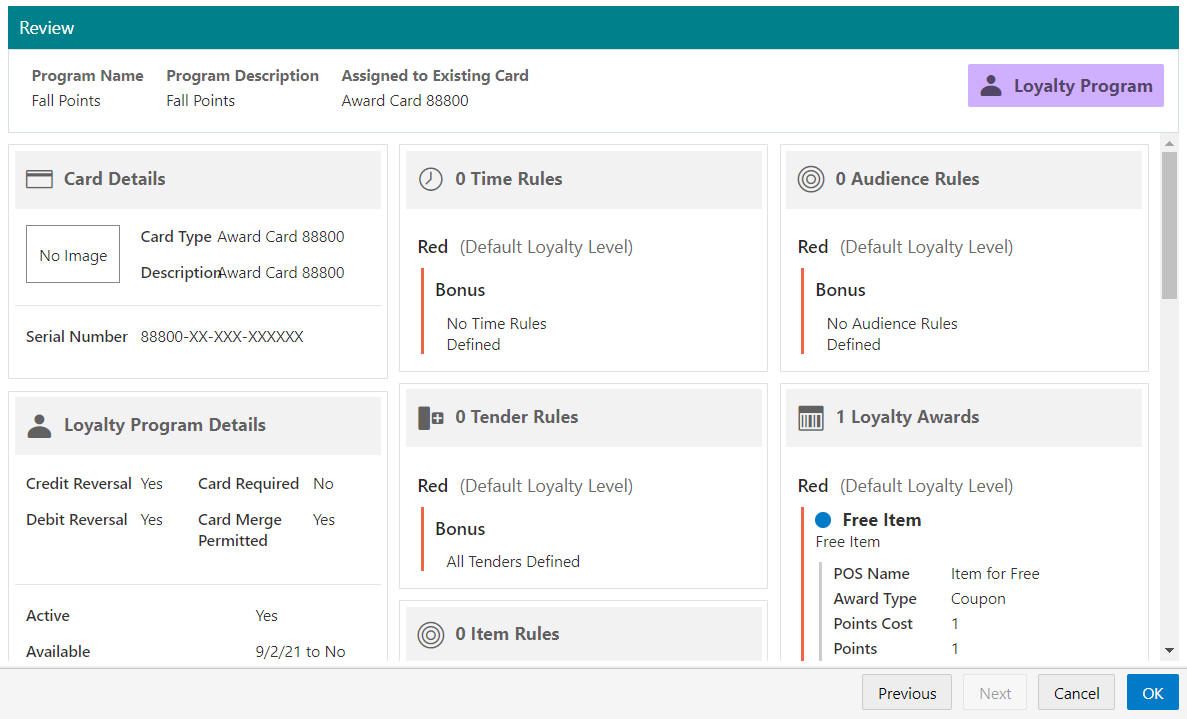Viewport: 1187px width, 719px height.
Task: Click the target icon beside Audience Rules
Action: [x=811, y=179]
